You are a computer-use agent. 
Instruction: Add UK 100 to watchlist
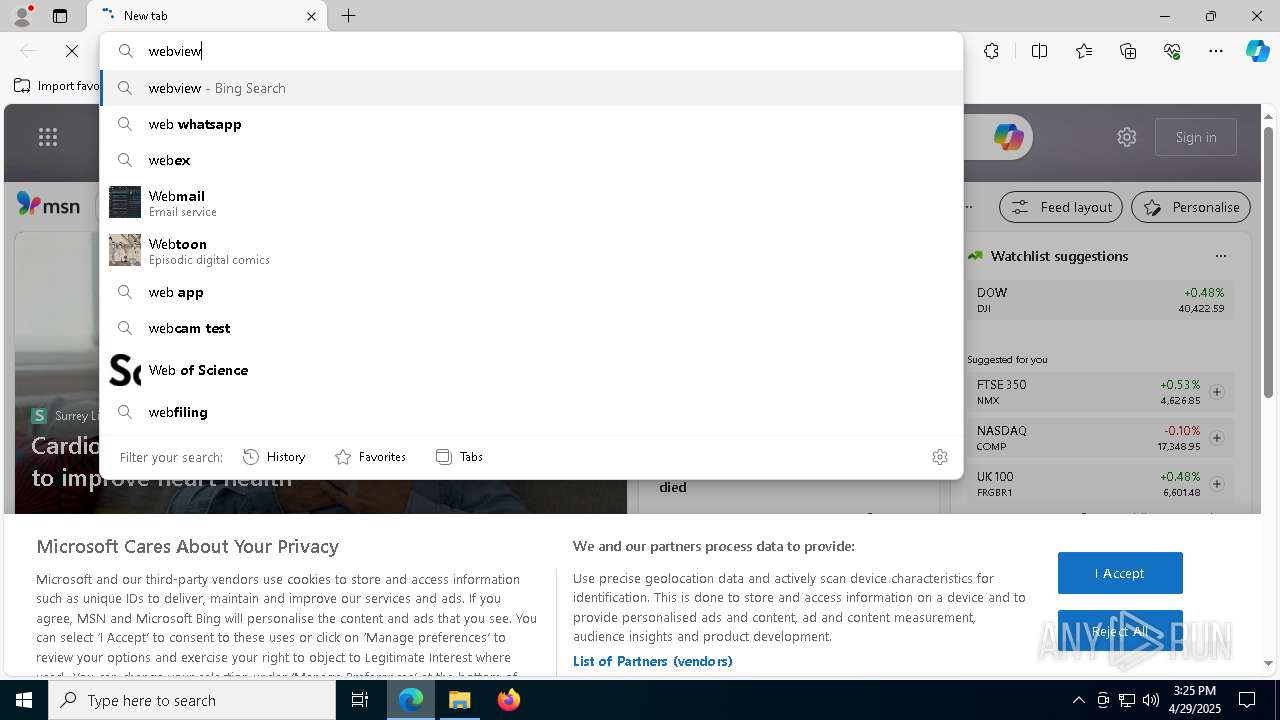(x=1217, y=484)
